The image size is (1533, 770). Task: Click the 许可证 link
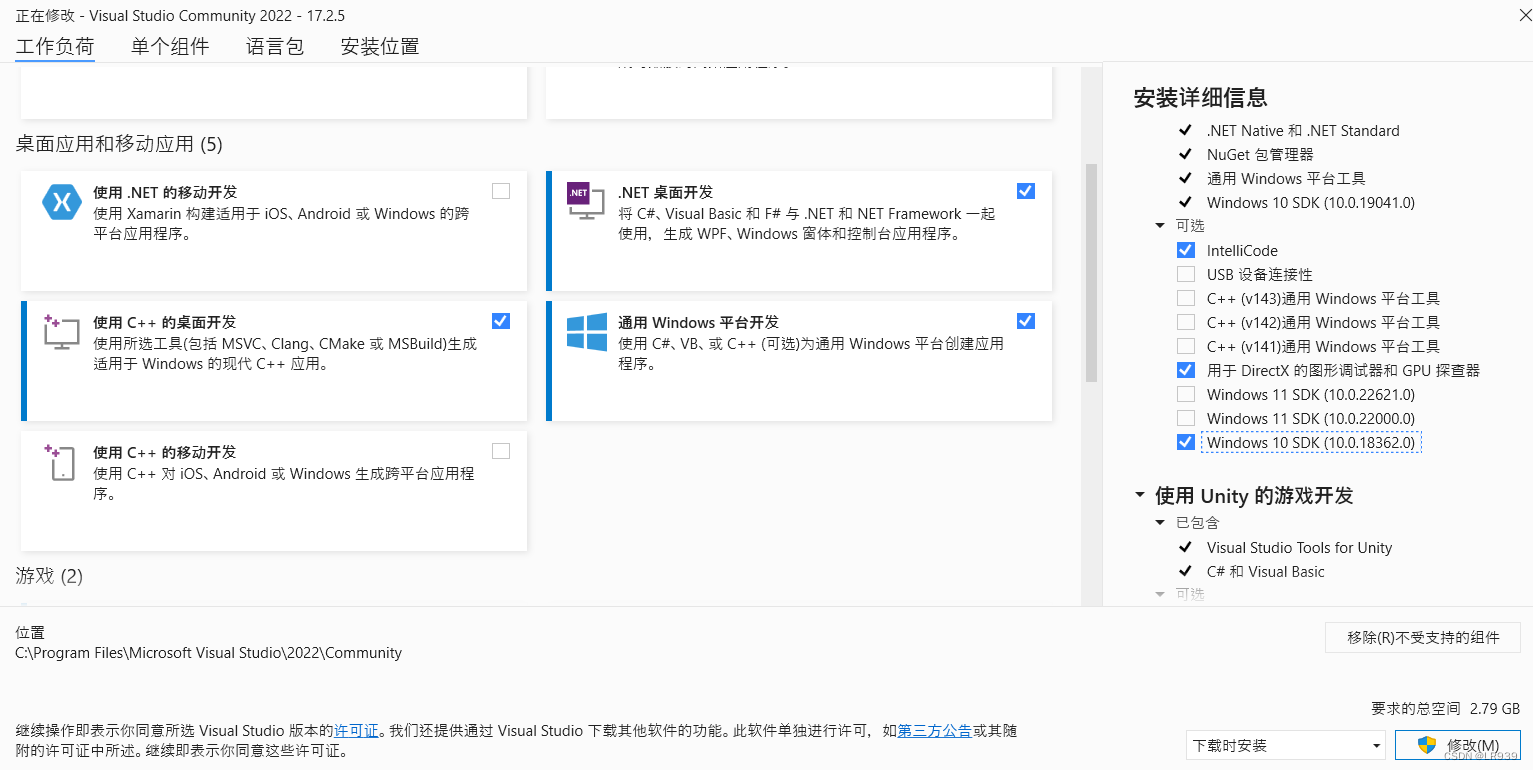tap(356, 730)
